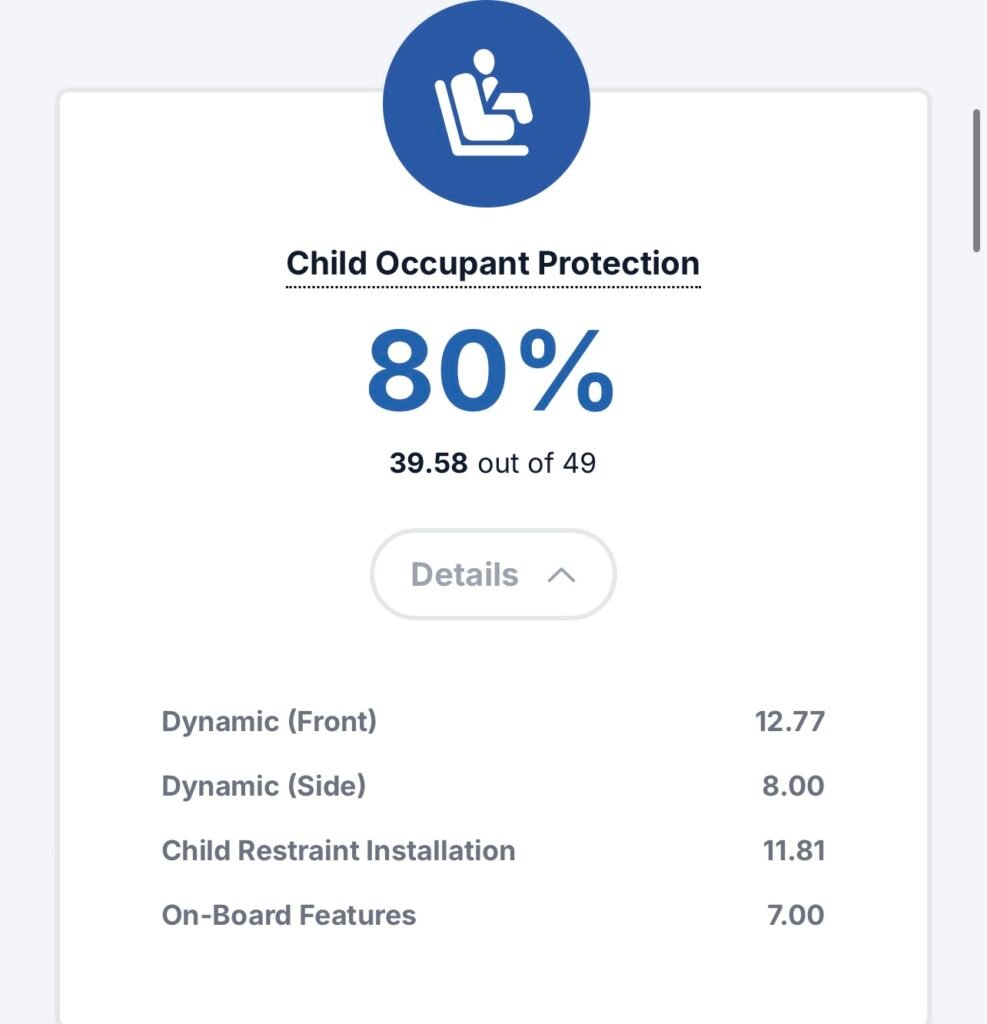Select the On-Board Features row label

(289, 915)
